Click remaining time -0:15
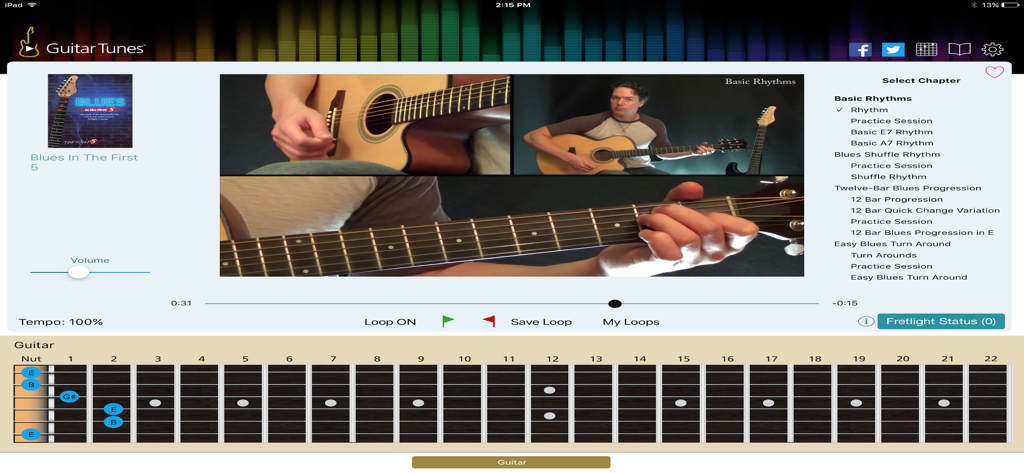 click(x=845, y=303)
